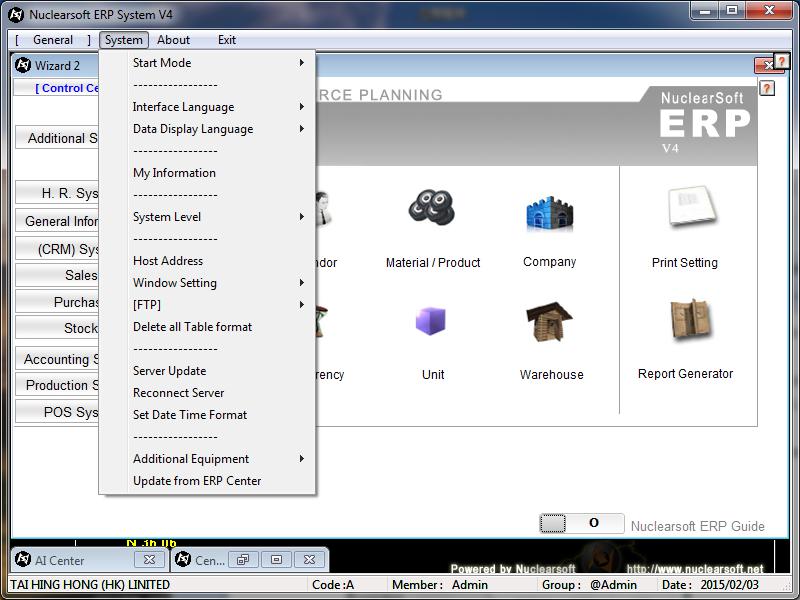Open the Material / Product icon
Image resolution: width=800 pixels, height=600 pixels.
[x=432, y=207]
